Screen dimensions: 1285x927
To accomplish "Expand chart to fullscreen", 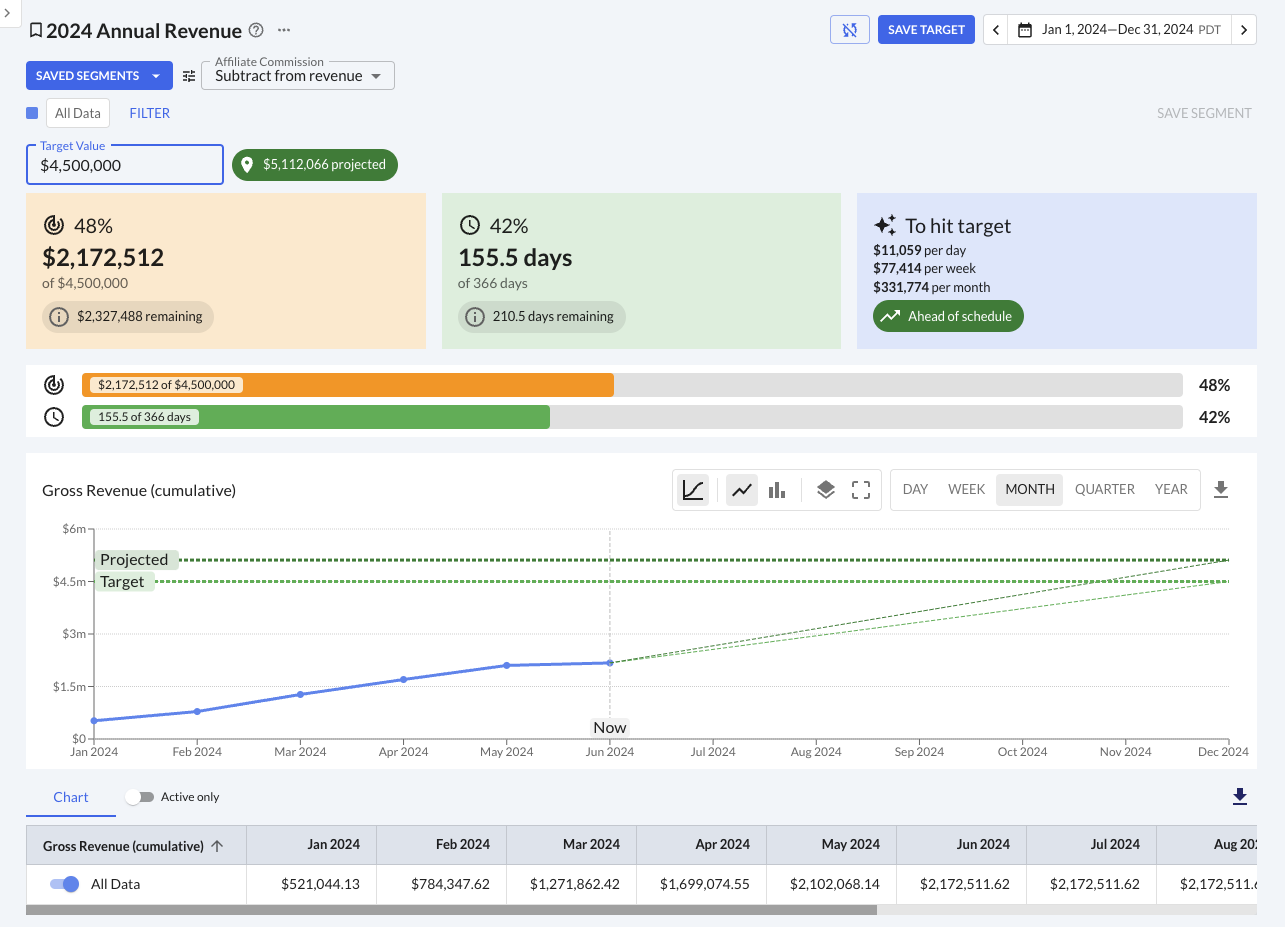I will pos(861,490).
